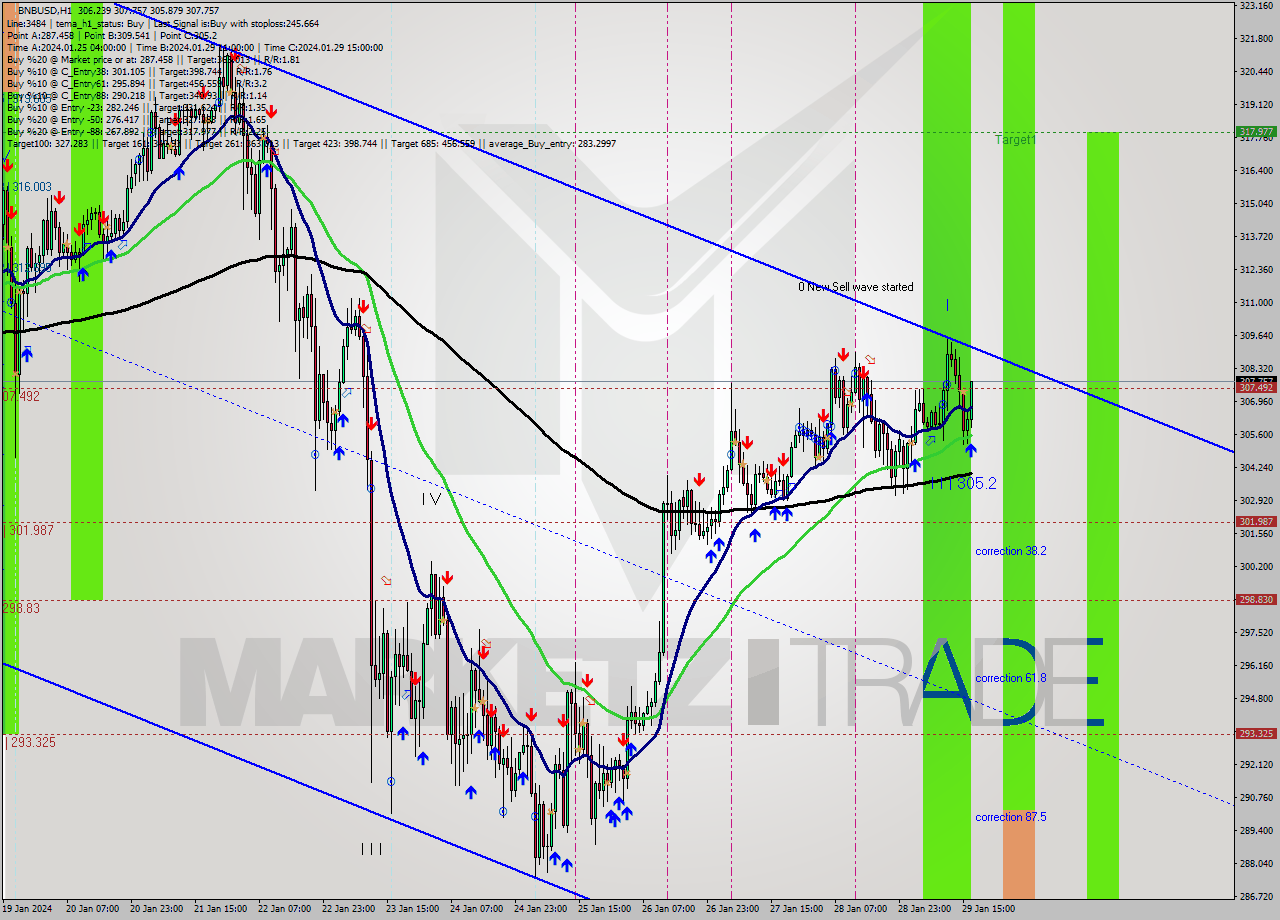1280x920 pixels.
Task: Click the Target1 label
Action: [x=1015, y=140]
